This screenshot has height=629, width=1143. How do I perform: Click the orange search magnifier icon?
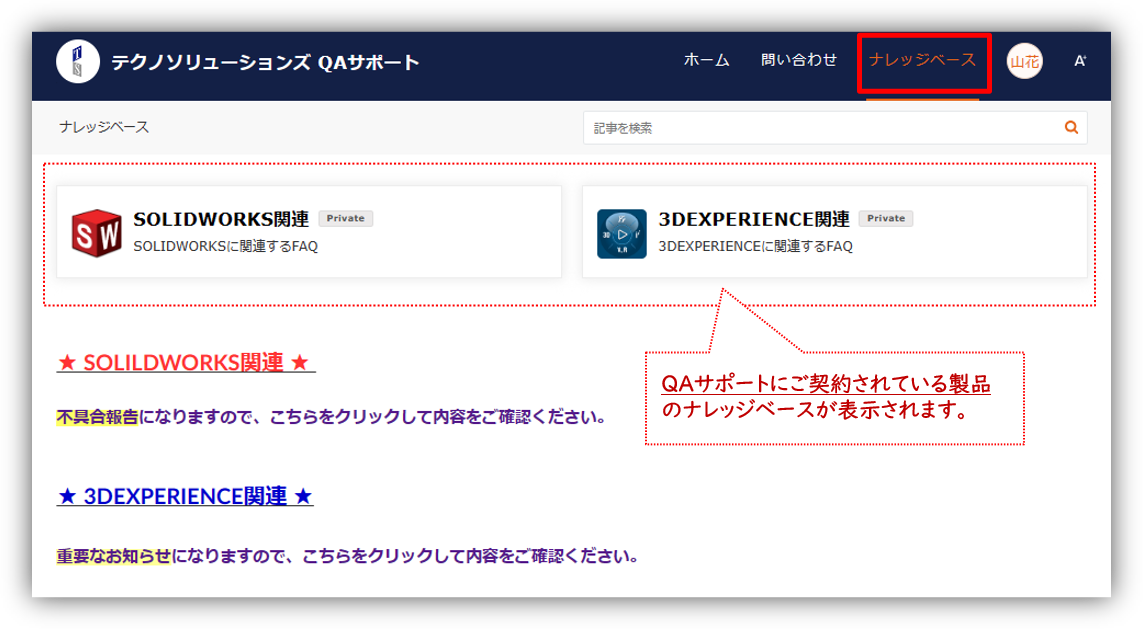click(1071, 128)
